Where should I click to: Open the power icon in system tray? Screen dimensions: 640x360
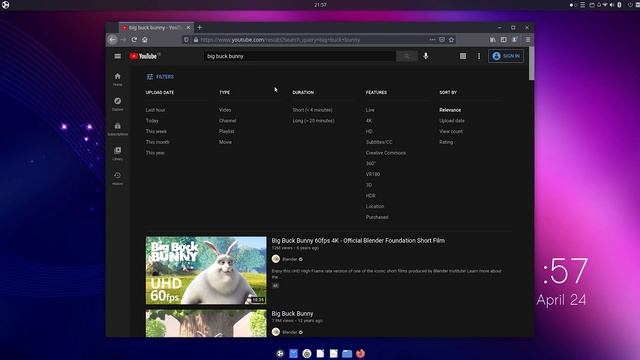pos(630,5)
